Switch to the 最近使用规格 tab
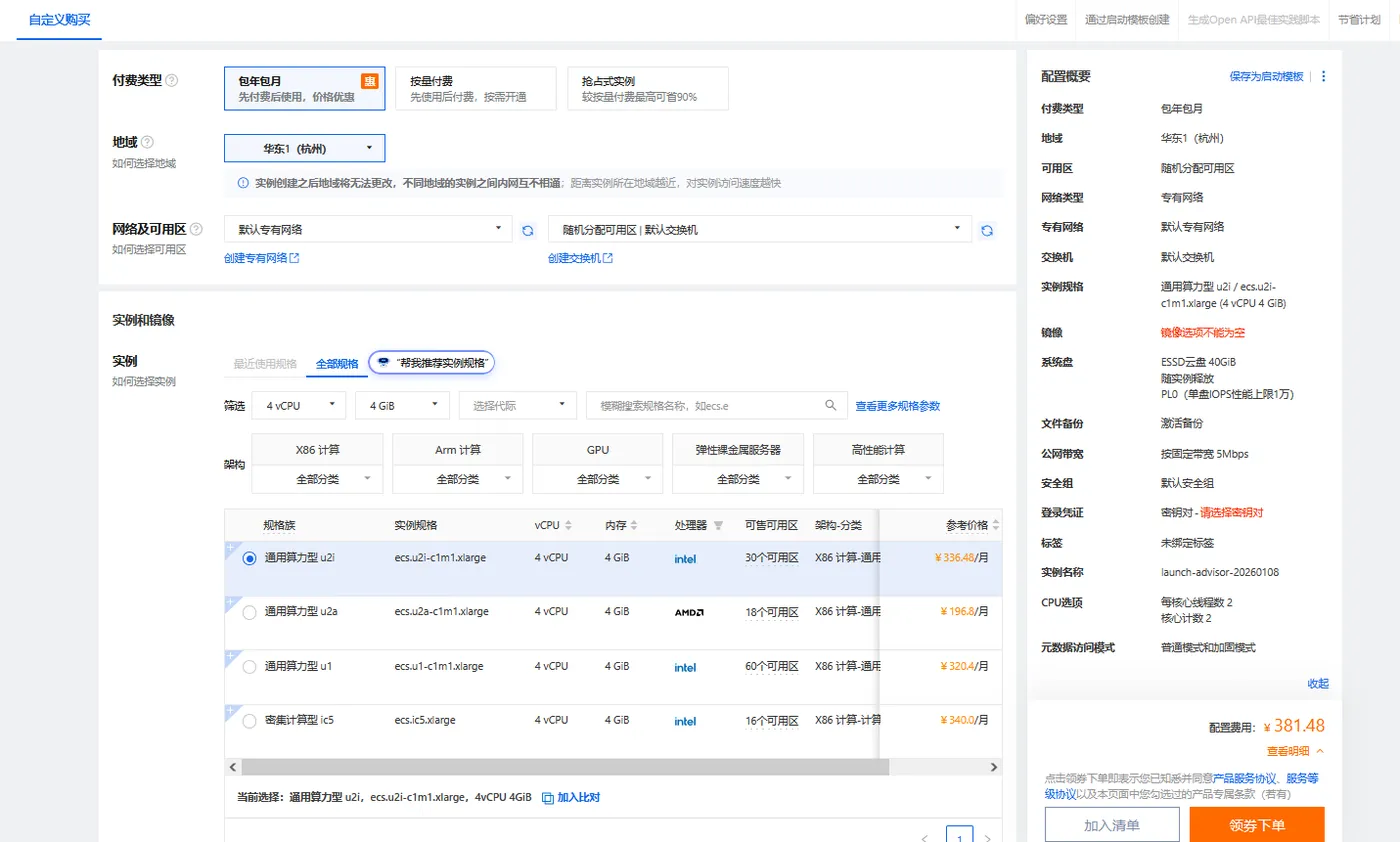 point(265,363)
